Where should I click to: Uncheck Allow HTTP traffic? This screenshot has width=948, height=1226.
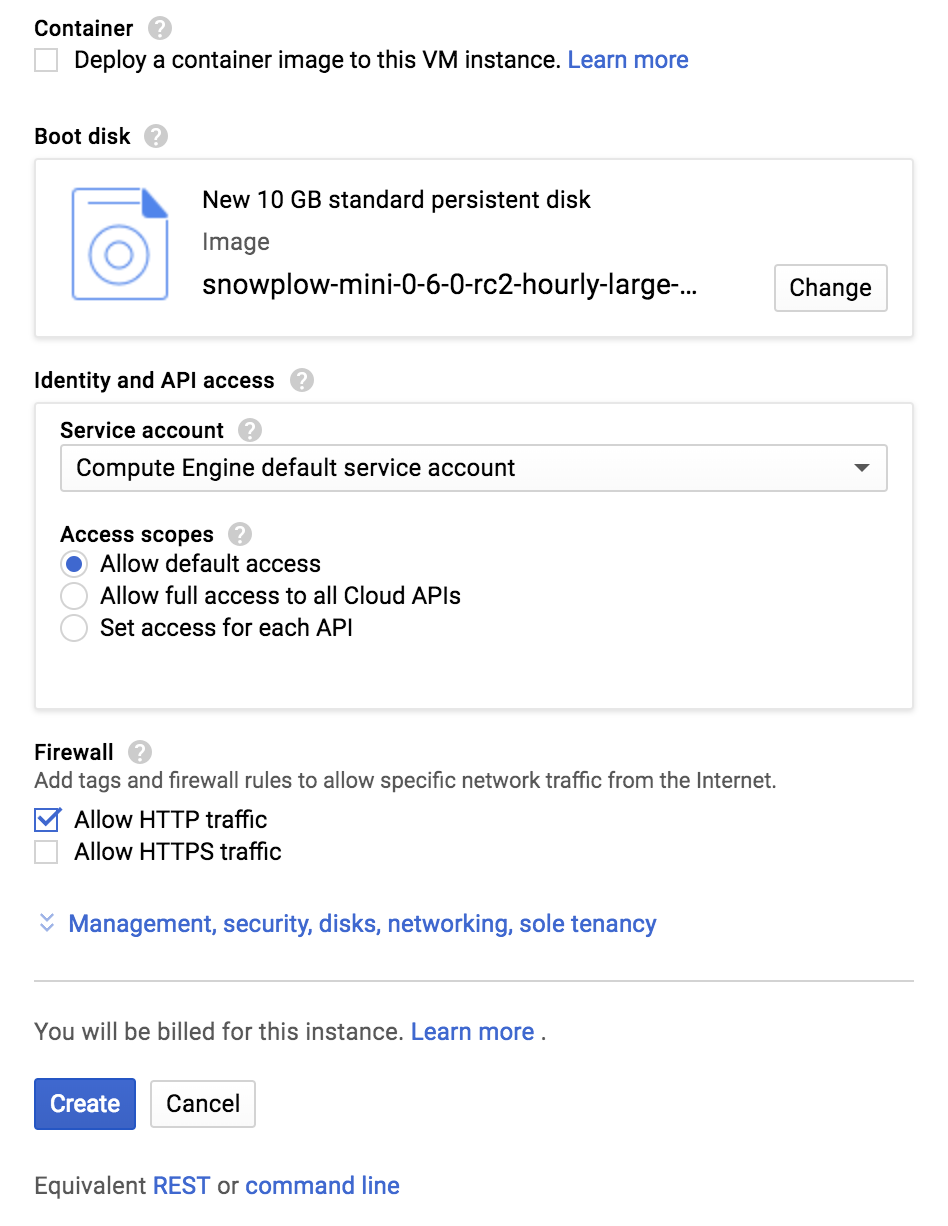tap(47, 820)
